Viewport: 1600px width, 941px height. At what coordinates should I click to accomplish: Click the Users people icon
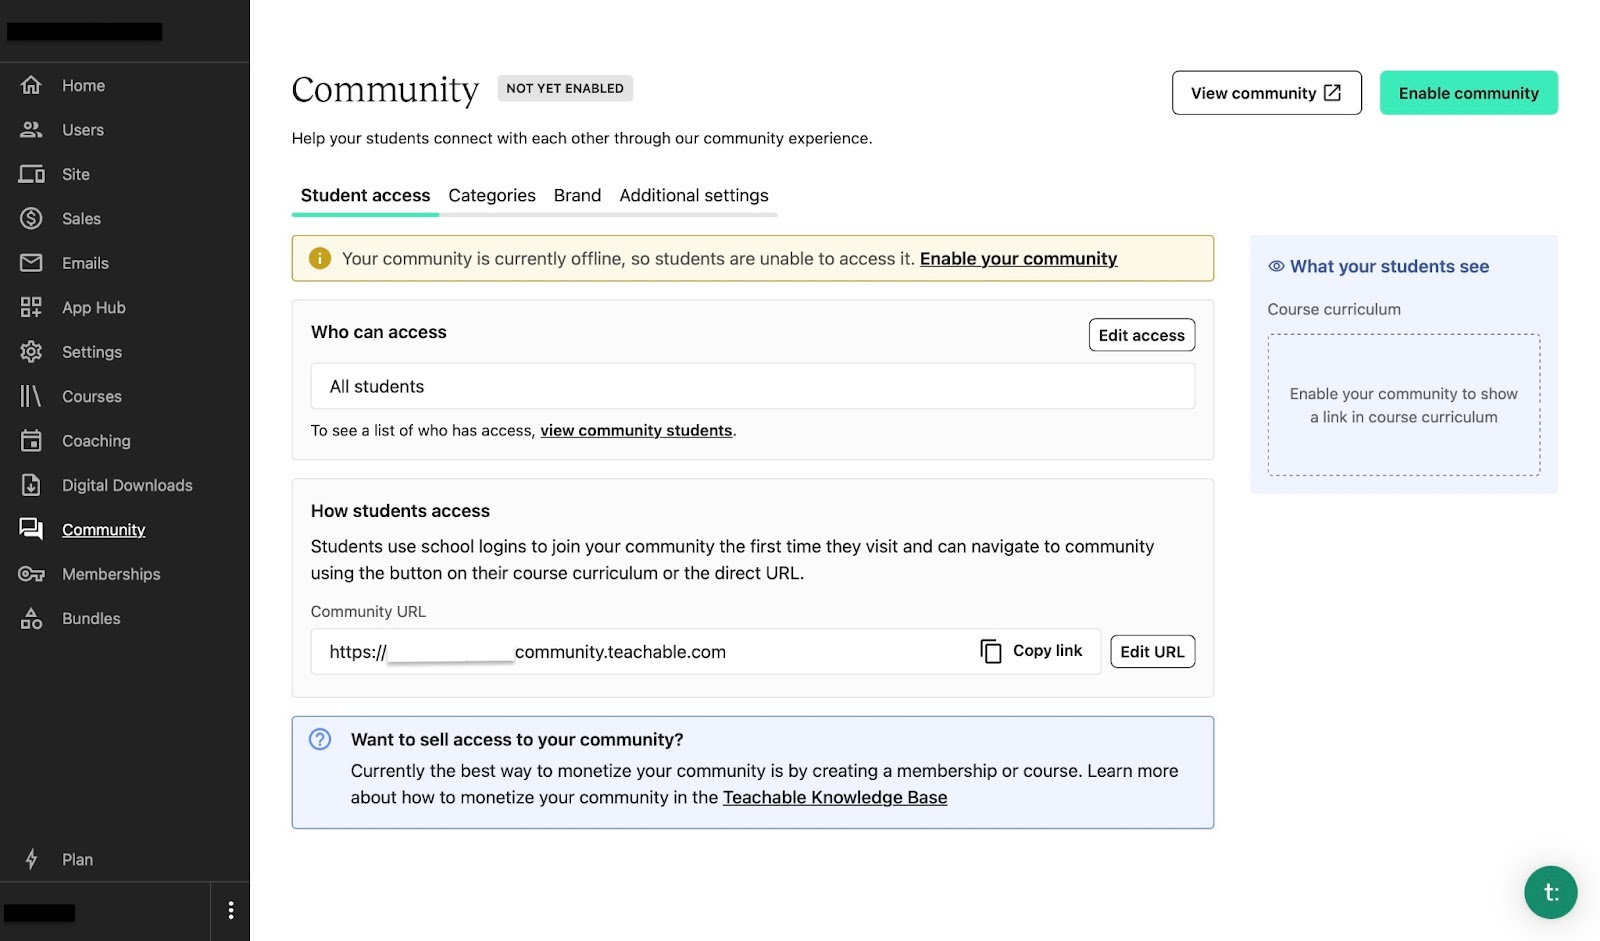(31, 130)
